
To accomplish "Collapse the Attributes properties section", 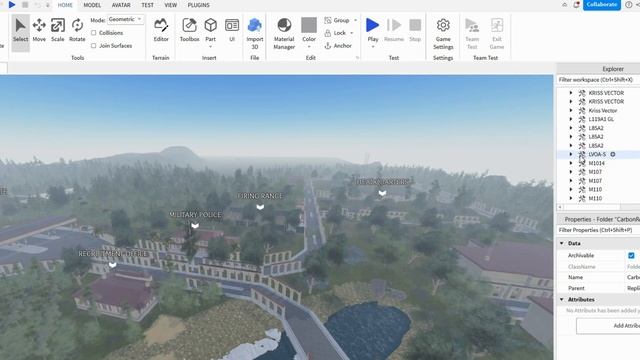I will (x=562, y=300).
